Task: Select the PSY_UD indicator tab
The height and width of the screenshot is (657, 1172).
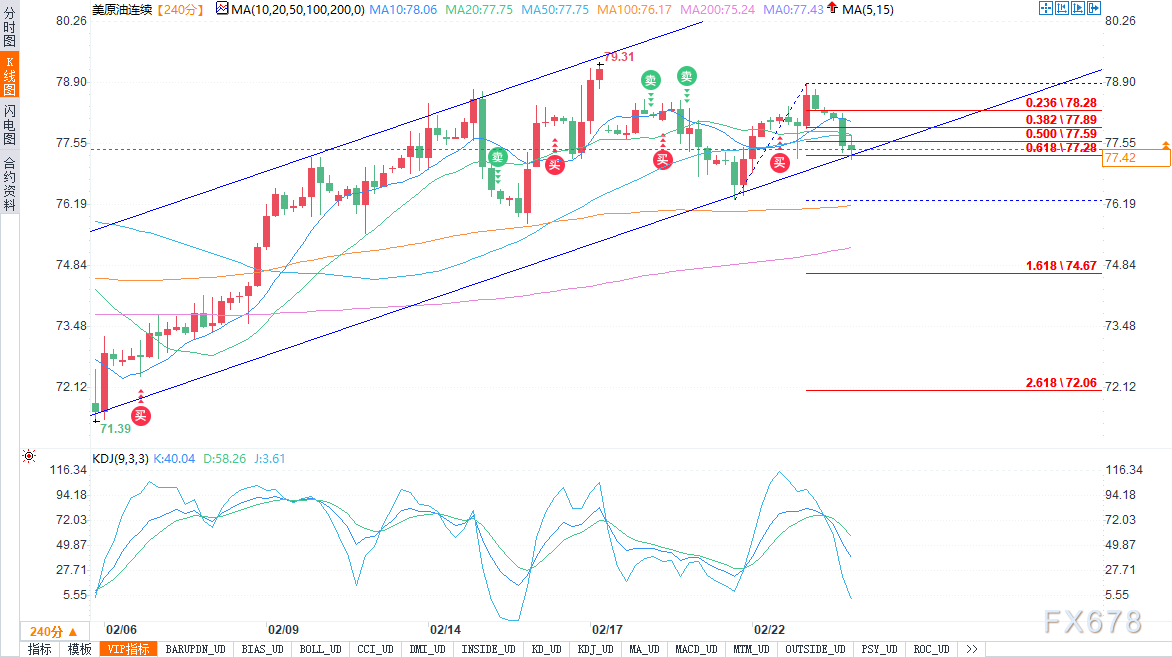Action: (x=879, y=649)
